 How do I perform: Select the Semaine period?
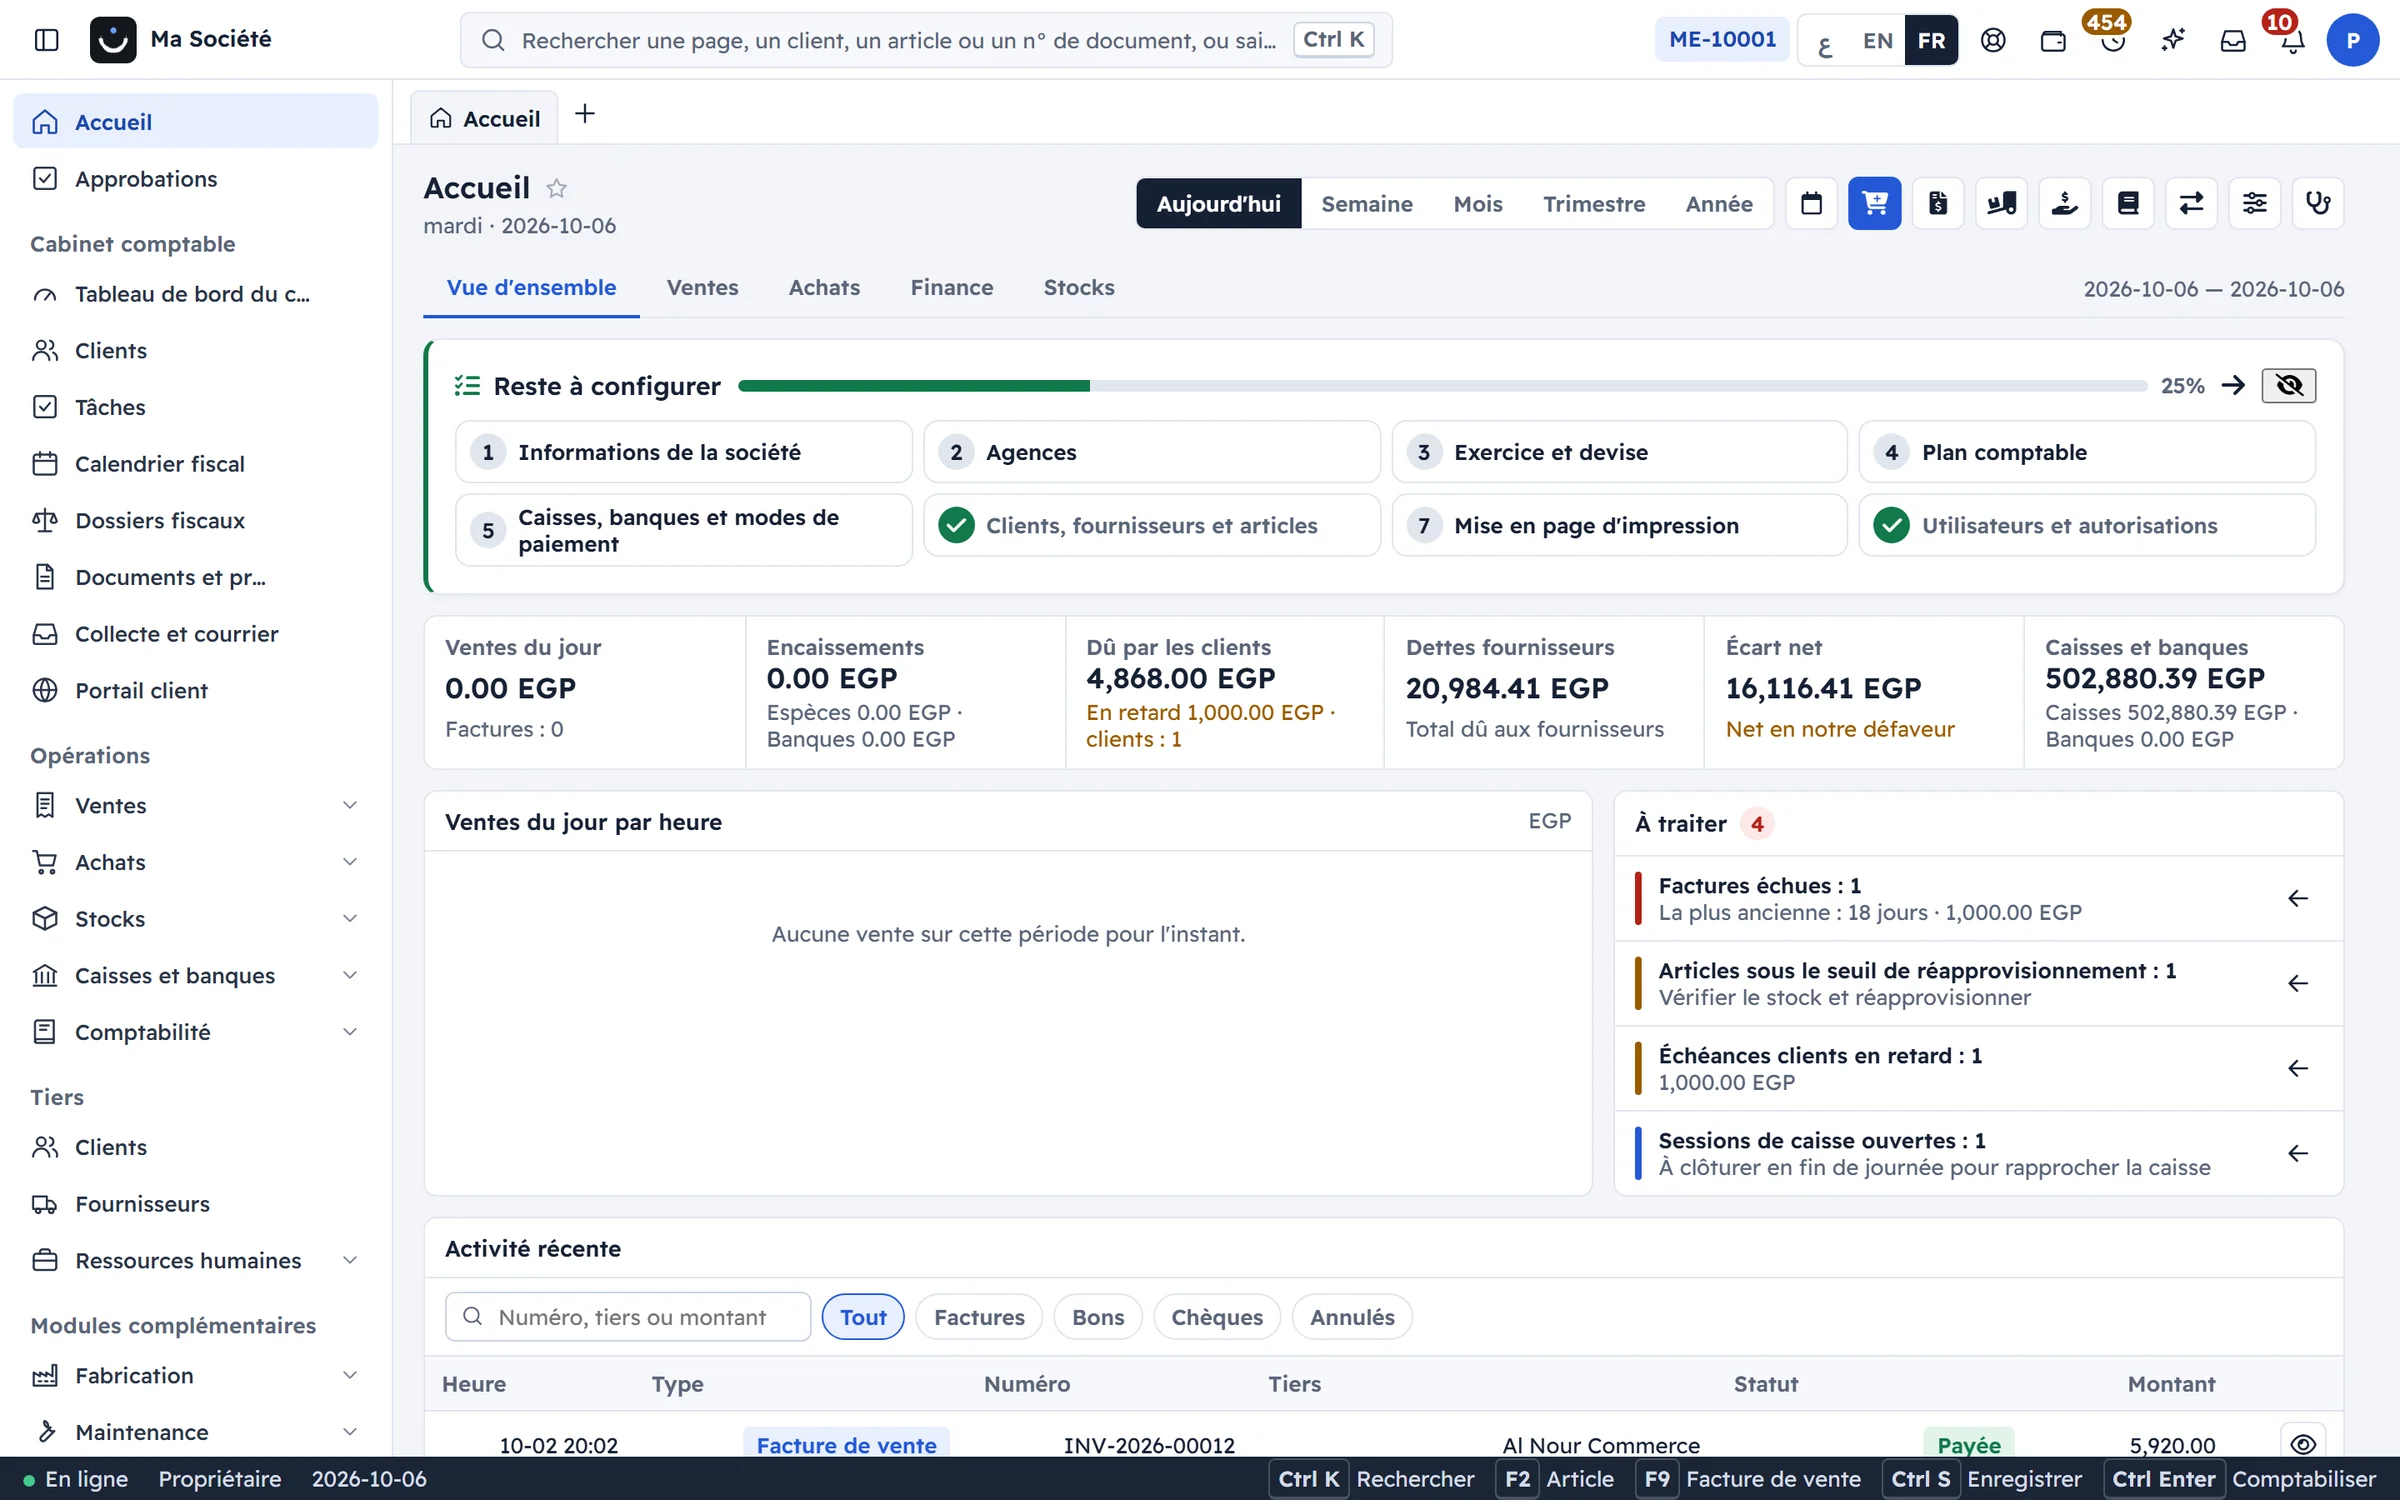coord(1366,204)
